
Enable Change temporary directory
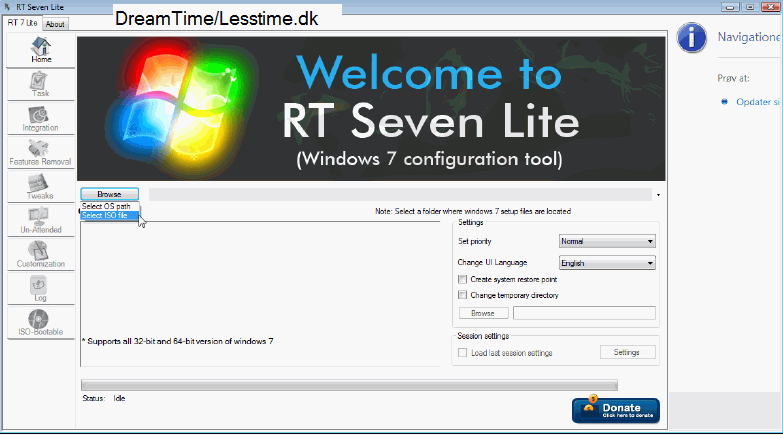point(462,295)
